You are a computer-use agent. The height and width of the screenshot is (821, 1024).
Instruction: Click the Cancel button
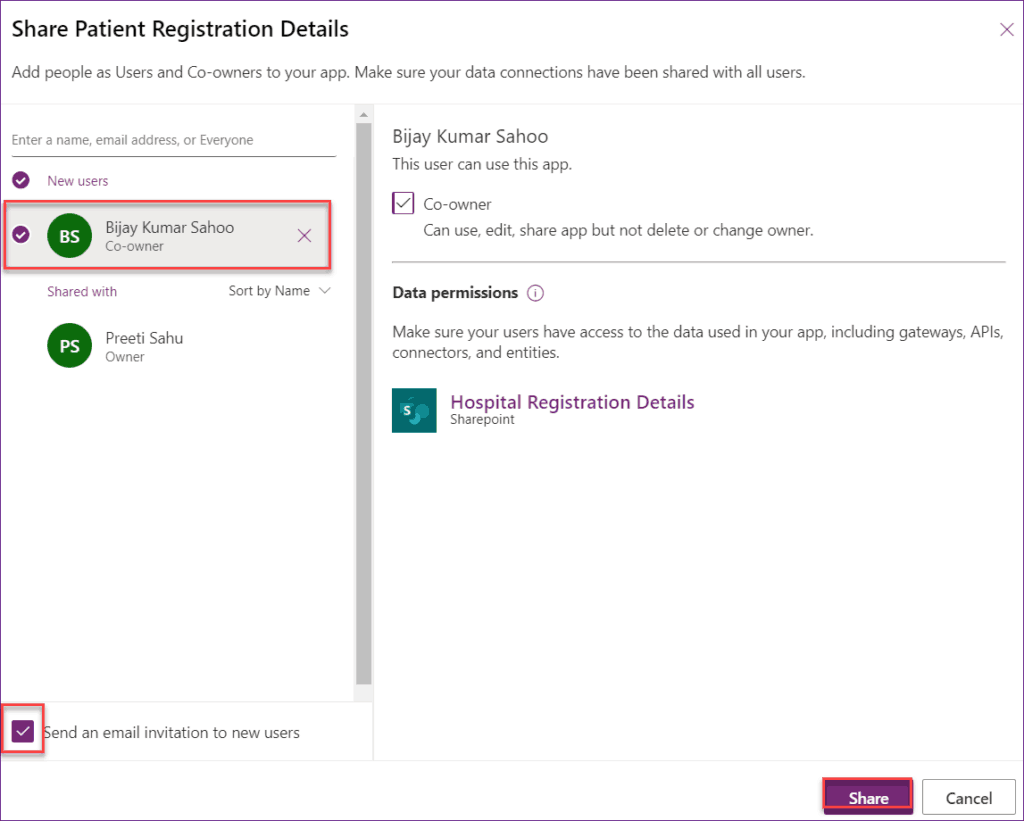point(968,797)
